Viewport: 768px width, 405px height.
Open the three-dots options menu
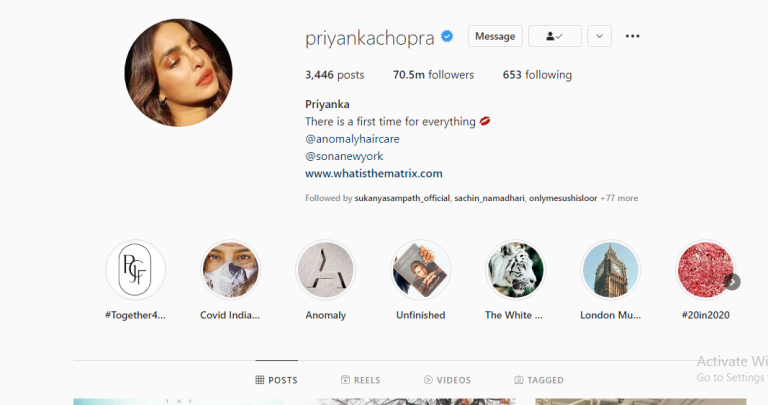tap(632, 36)
